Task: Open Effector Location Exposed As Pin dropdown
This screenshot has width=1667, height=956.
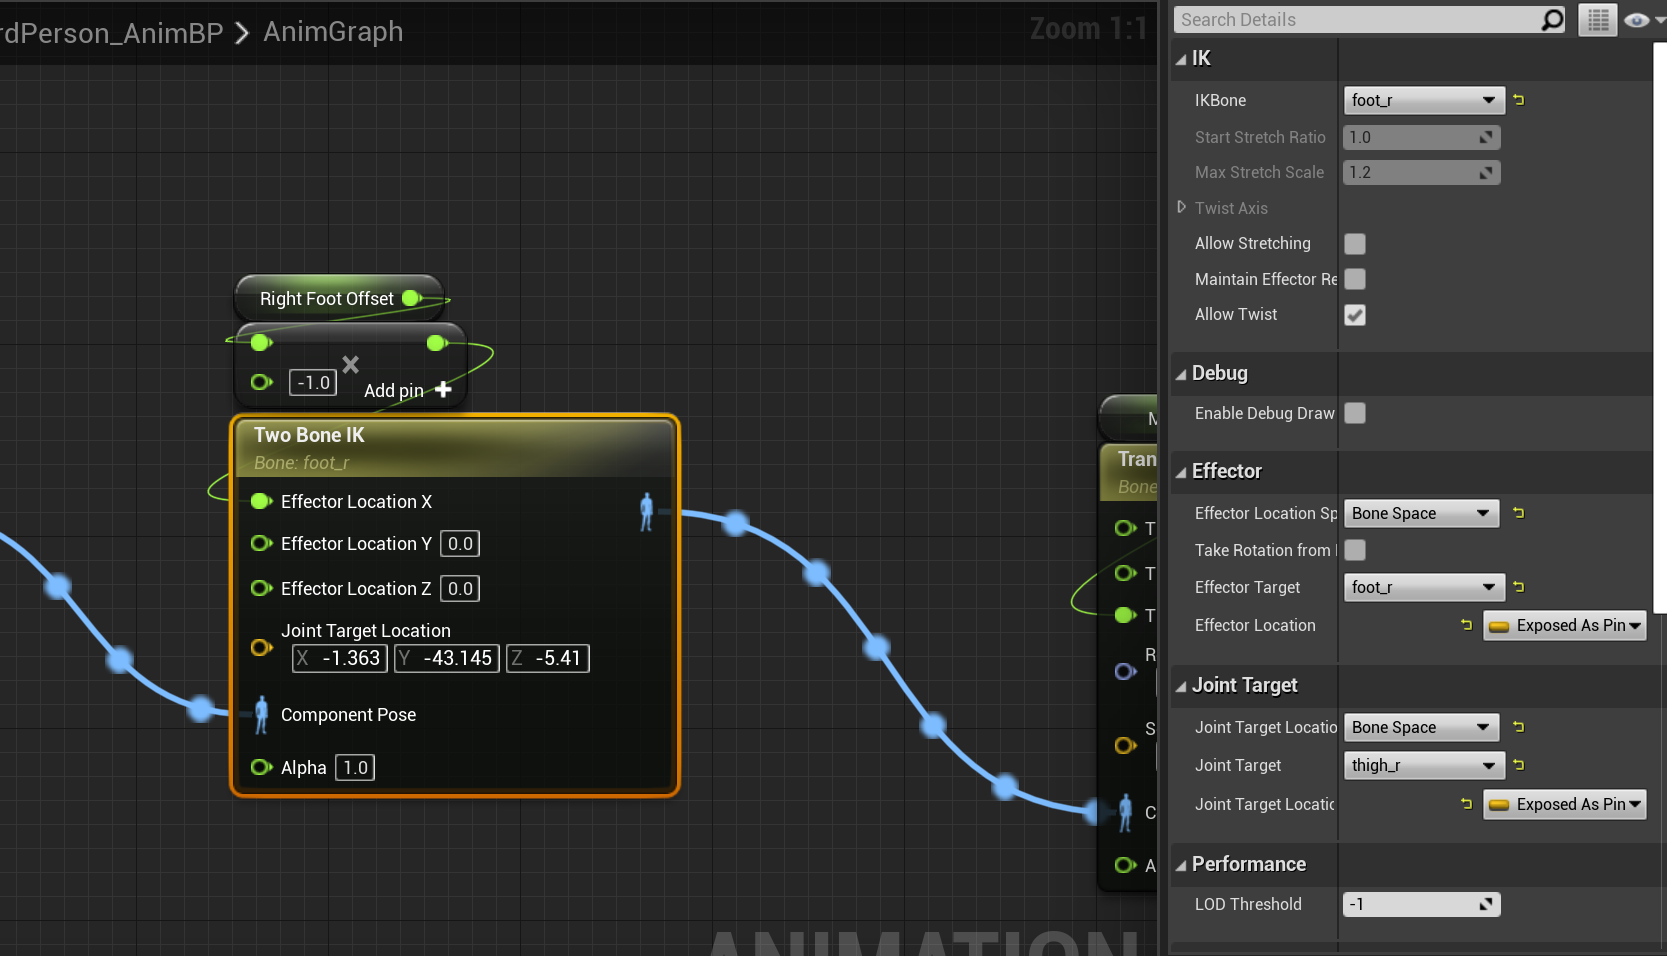Action: coord(1564,625)
